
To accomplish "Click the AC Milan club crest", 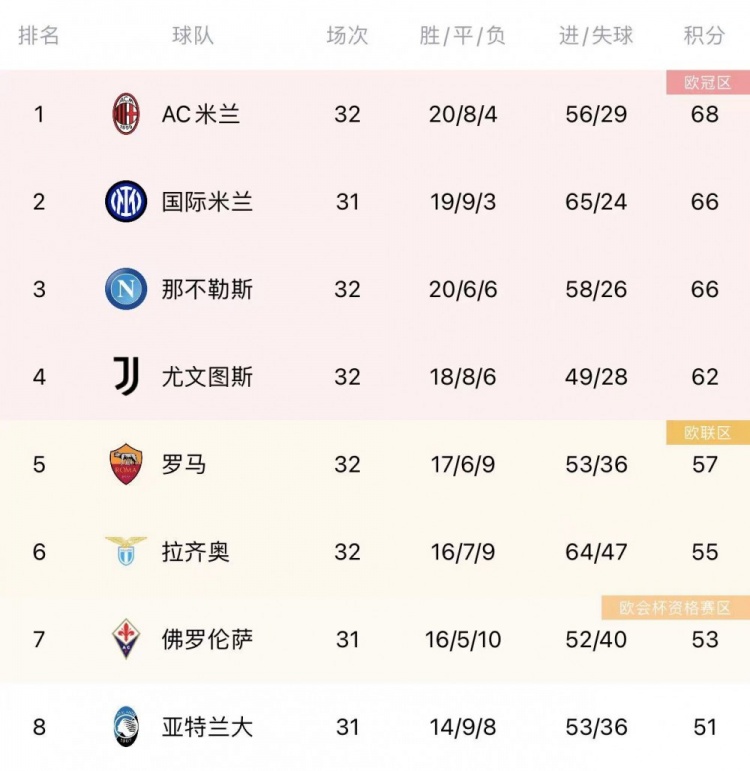I will click(x=126, y=114).
